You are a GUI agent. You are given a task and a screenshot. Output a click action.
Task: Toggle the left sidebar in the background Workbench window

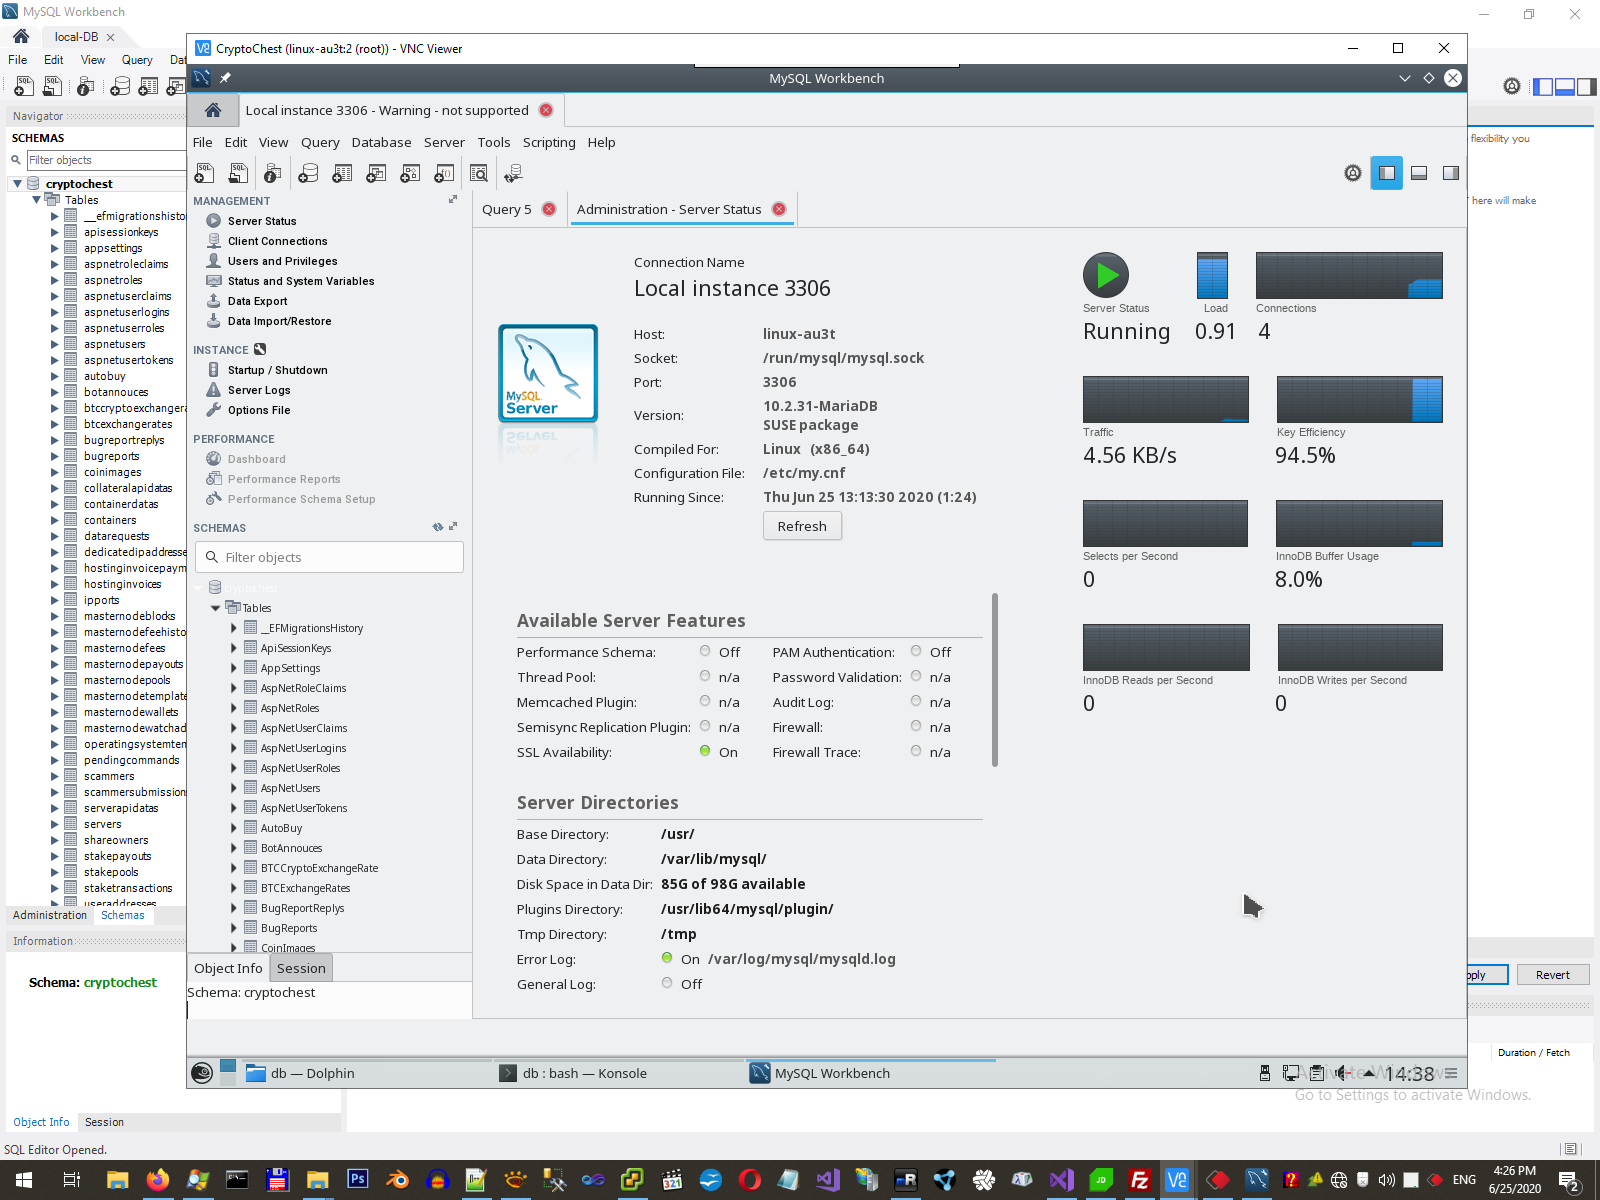pos(1543,87)
